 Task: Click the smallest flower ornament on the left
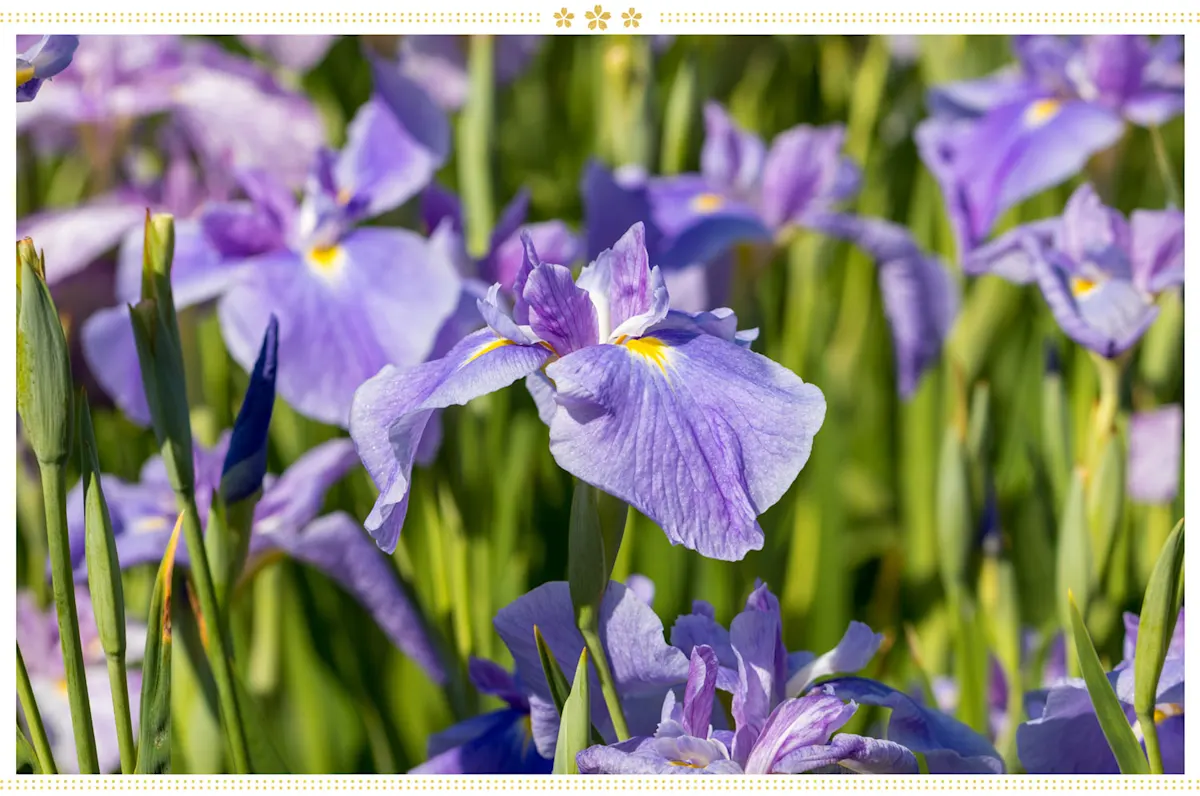(563, 17)
